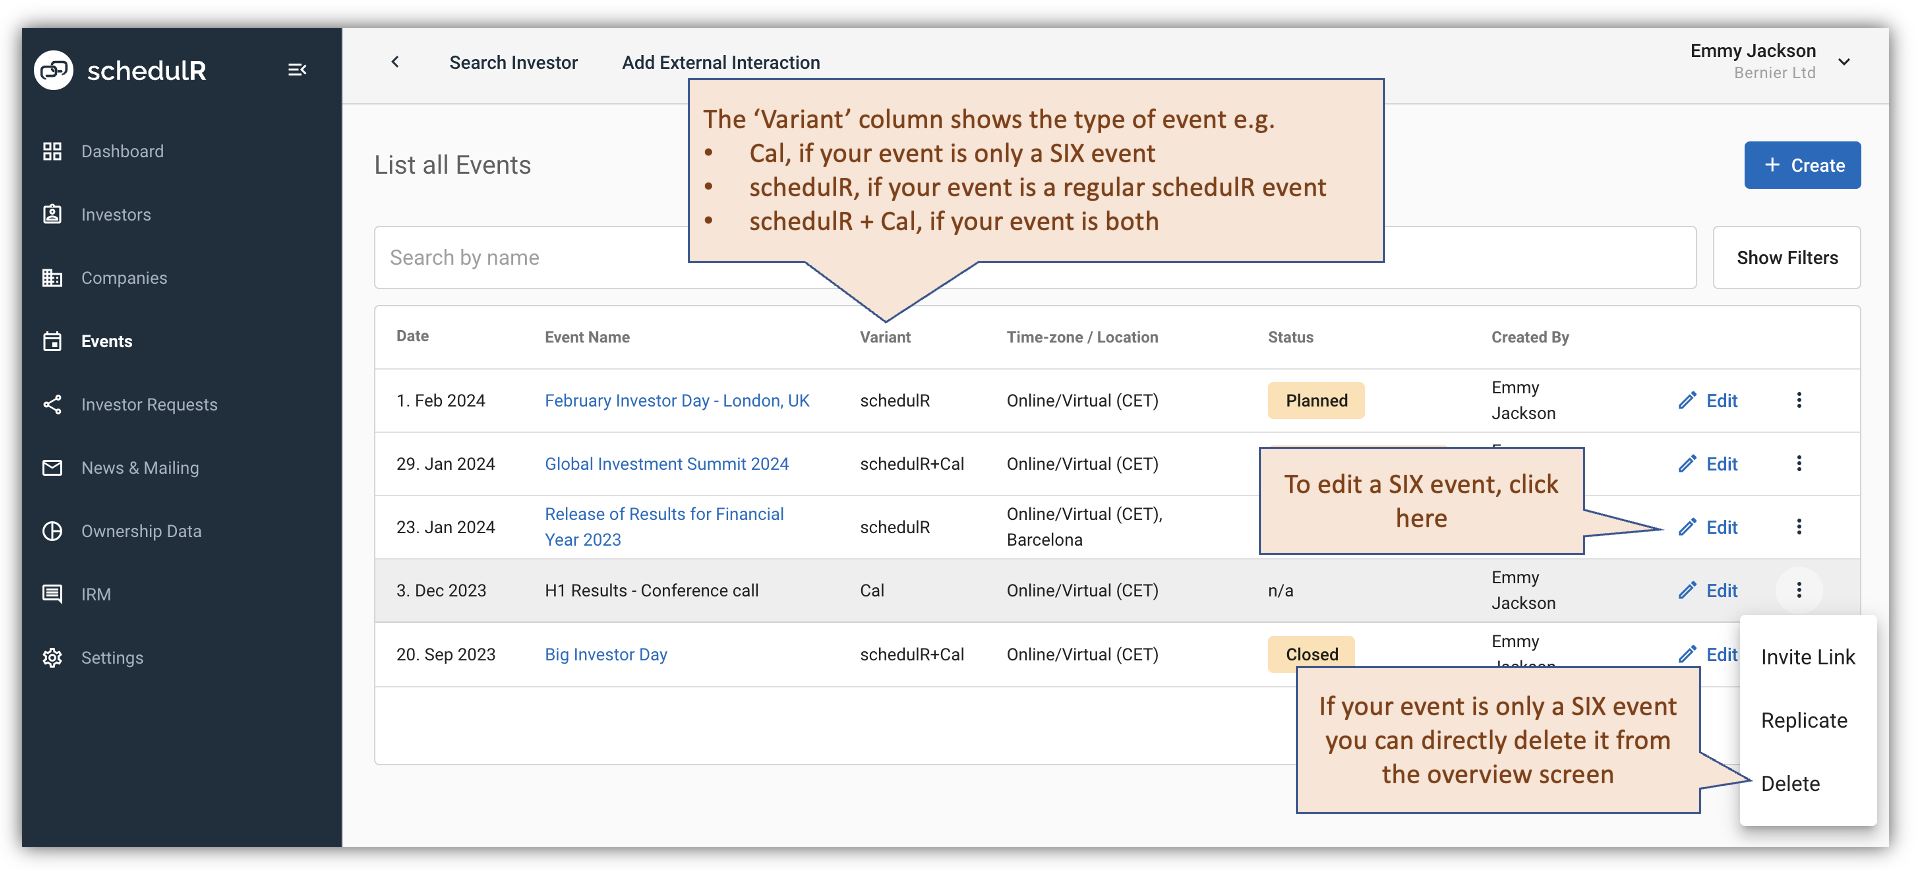Click the Dashboard grid icon

pos(53,151)
